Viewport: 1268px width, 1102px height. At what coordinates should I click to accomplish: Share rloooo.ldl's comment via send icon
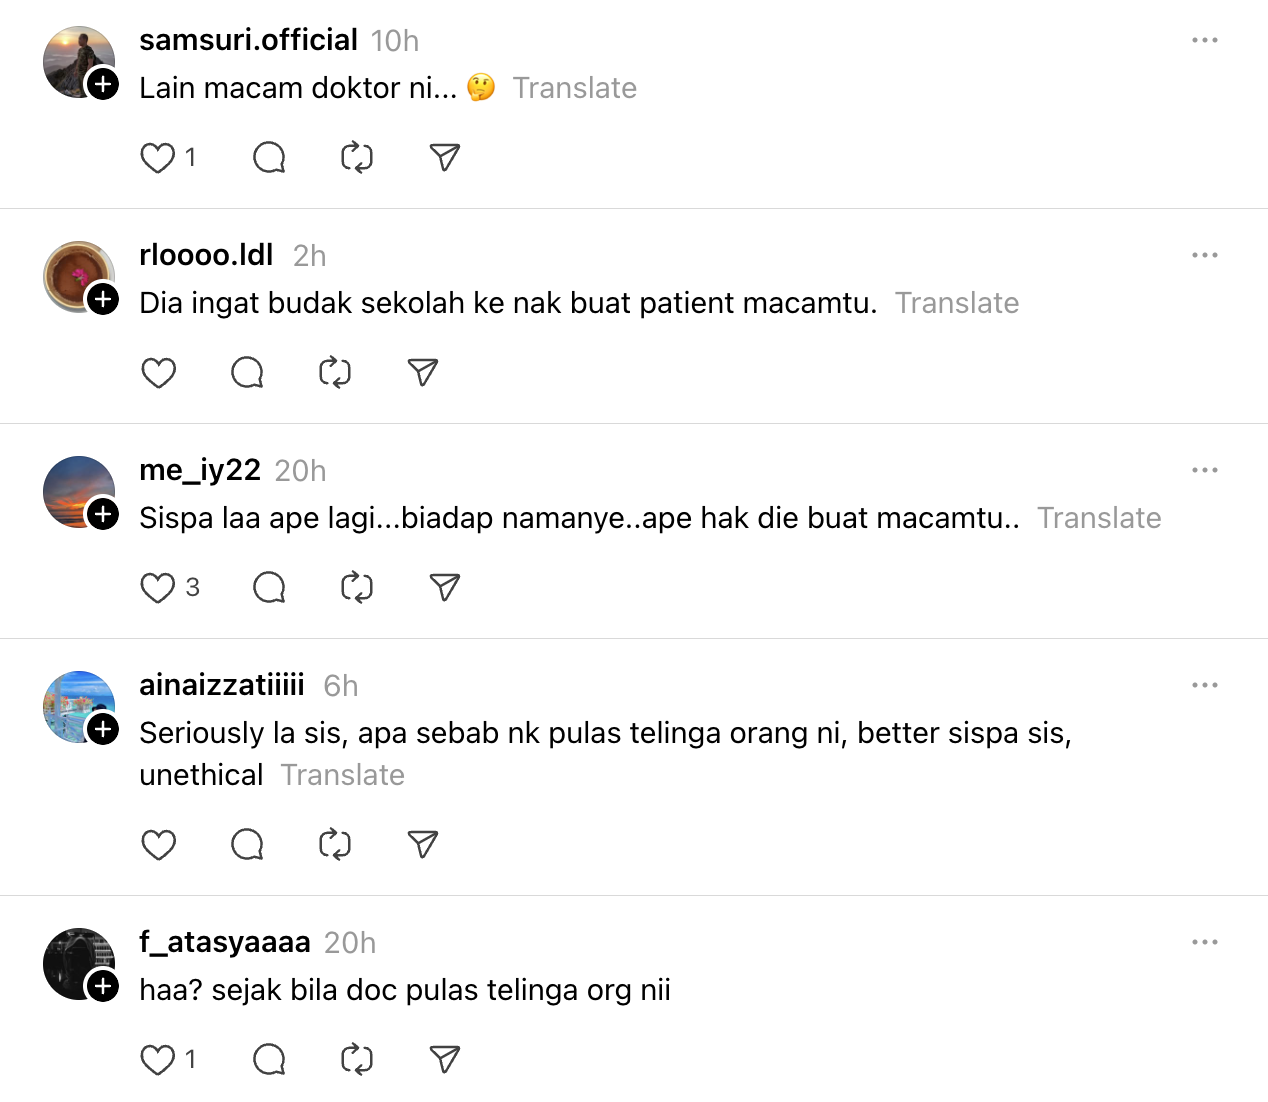coord(423,373)
